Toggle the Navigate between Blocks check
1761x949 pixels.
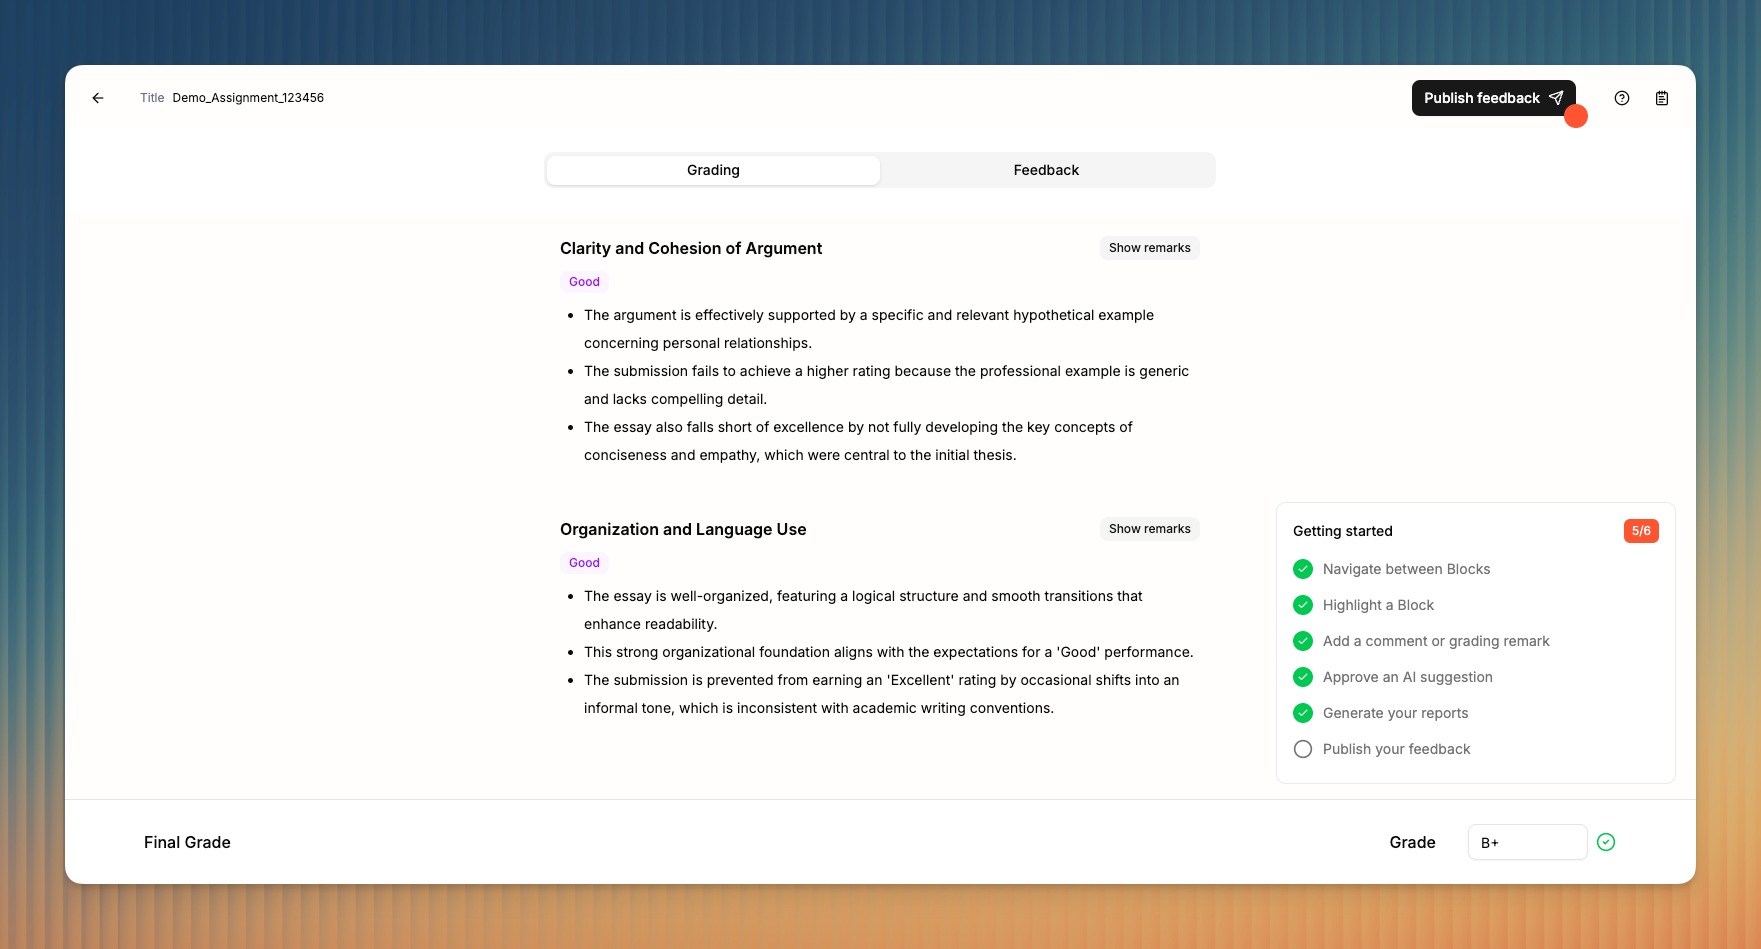pos(1303,569)
